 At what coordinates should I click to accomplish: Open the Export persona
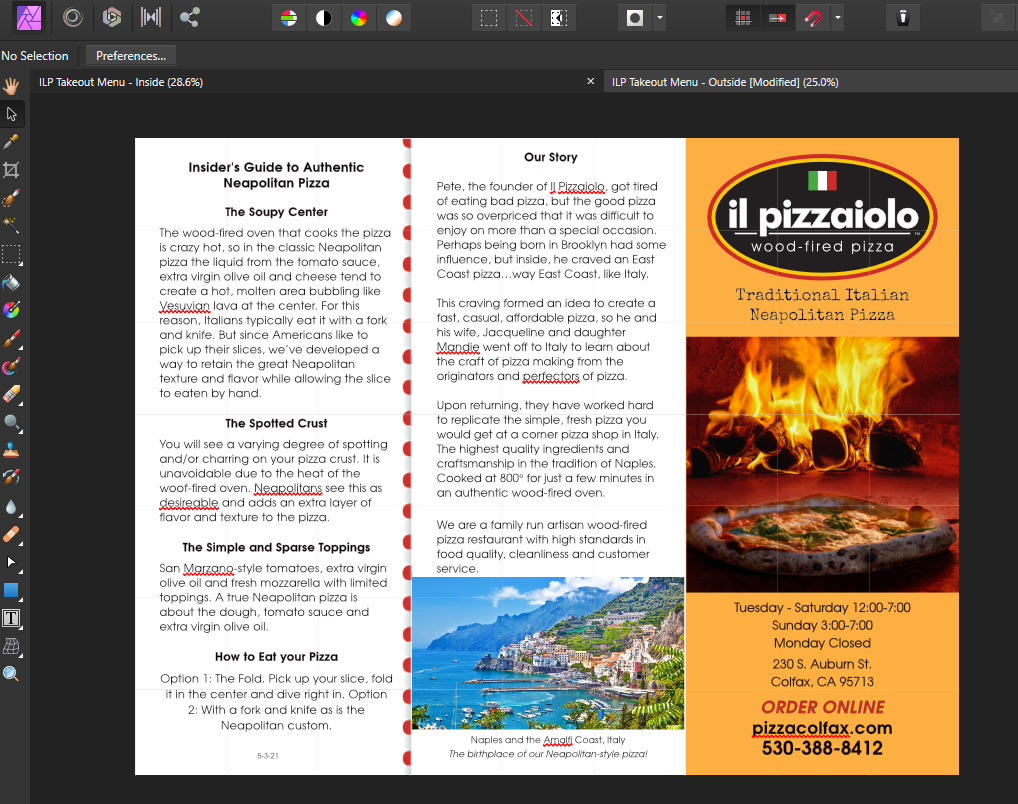(x=190, y=18)
